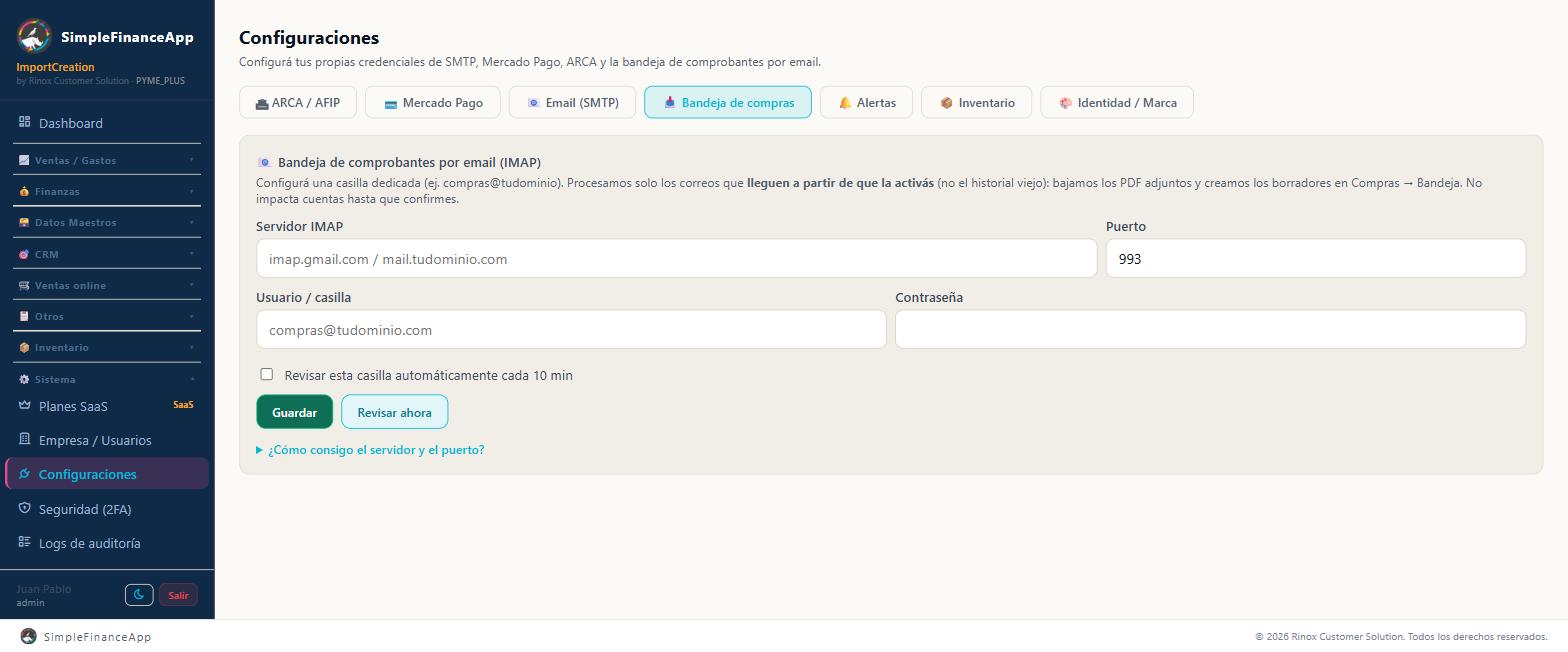Click the Contraseña input field
This screenshot has width=1568, height=652.
coord(1210,329)
